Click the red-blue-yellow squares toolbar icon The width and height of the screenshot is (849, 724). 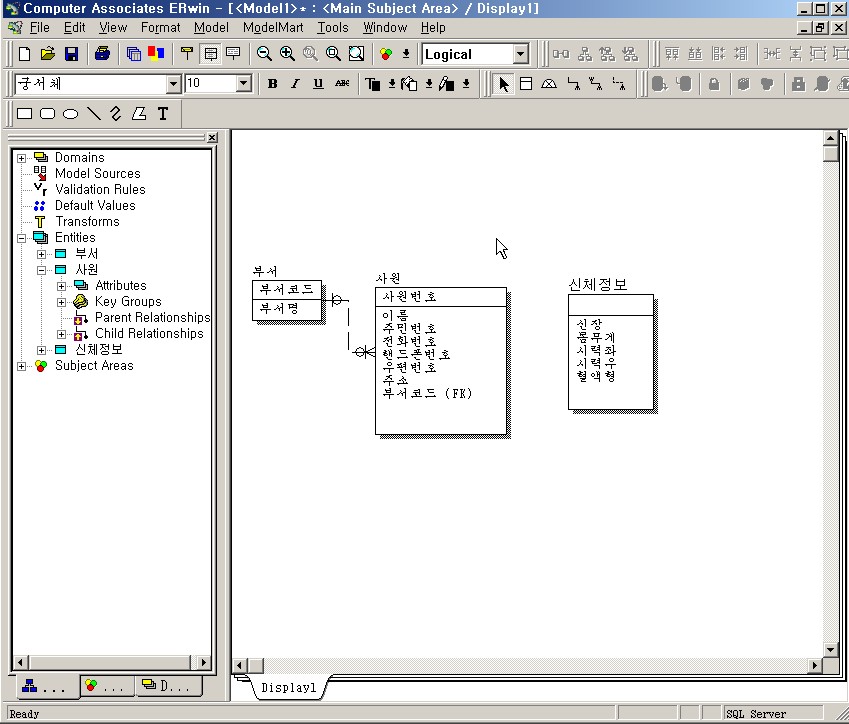pos(156,54)
